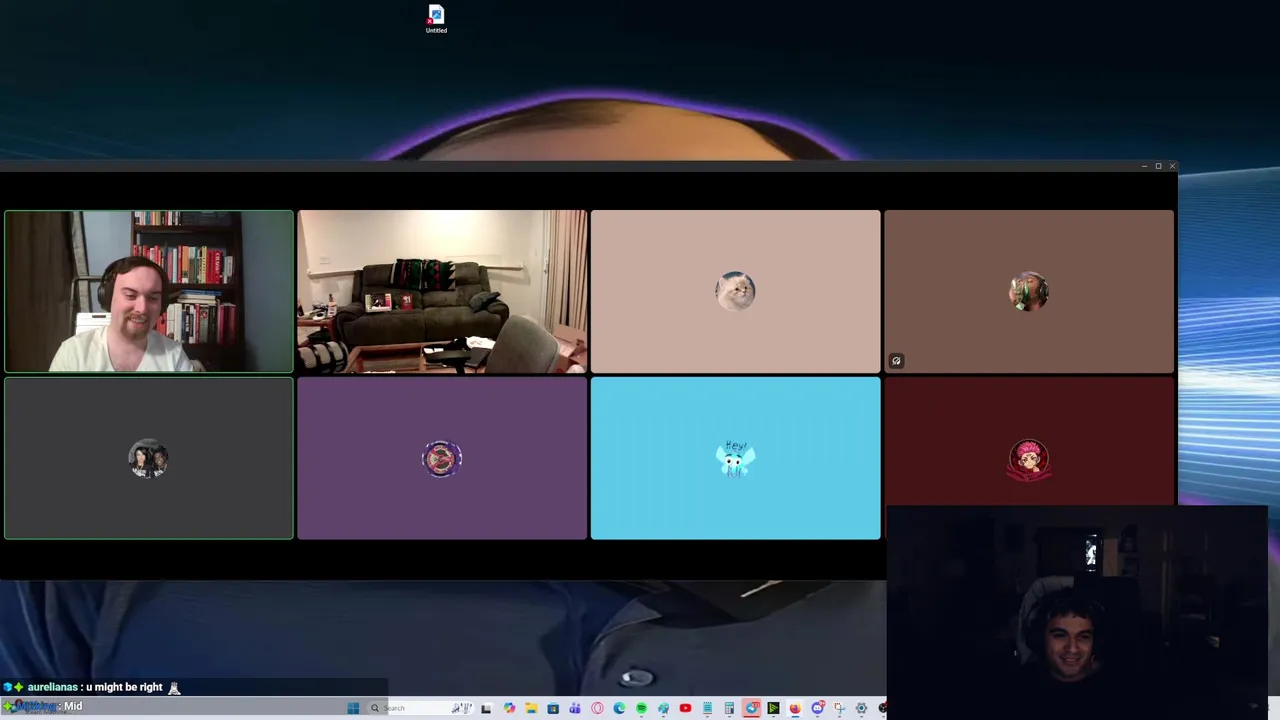Screen dimensions: 1280x720
Task: Switch to the highlighted red-badged call app
Action: (x=752, y=708)
